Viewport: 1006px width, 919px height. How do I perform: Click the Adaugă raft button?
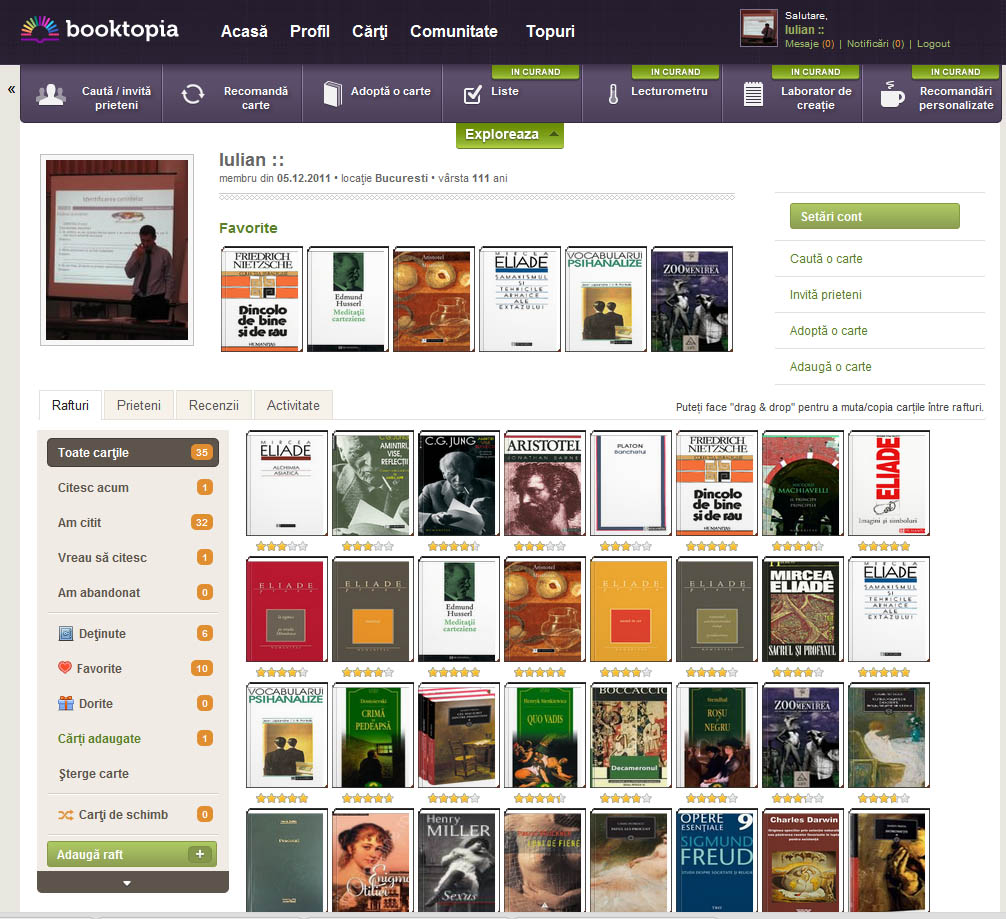[x=132, y=854]
